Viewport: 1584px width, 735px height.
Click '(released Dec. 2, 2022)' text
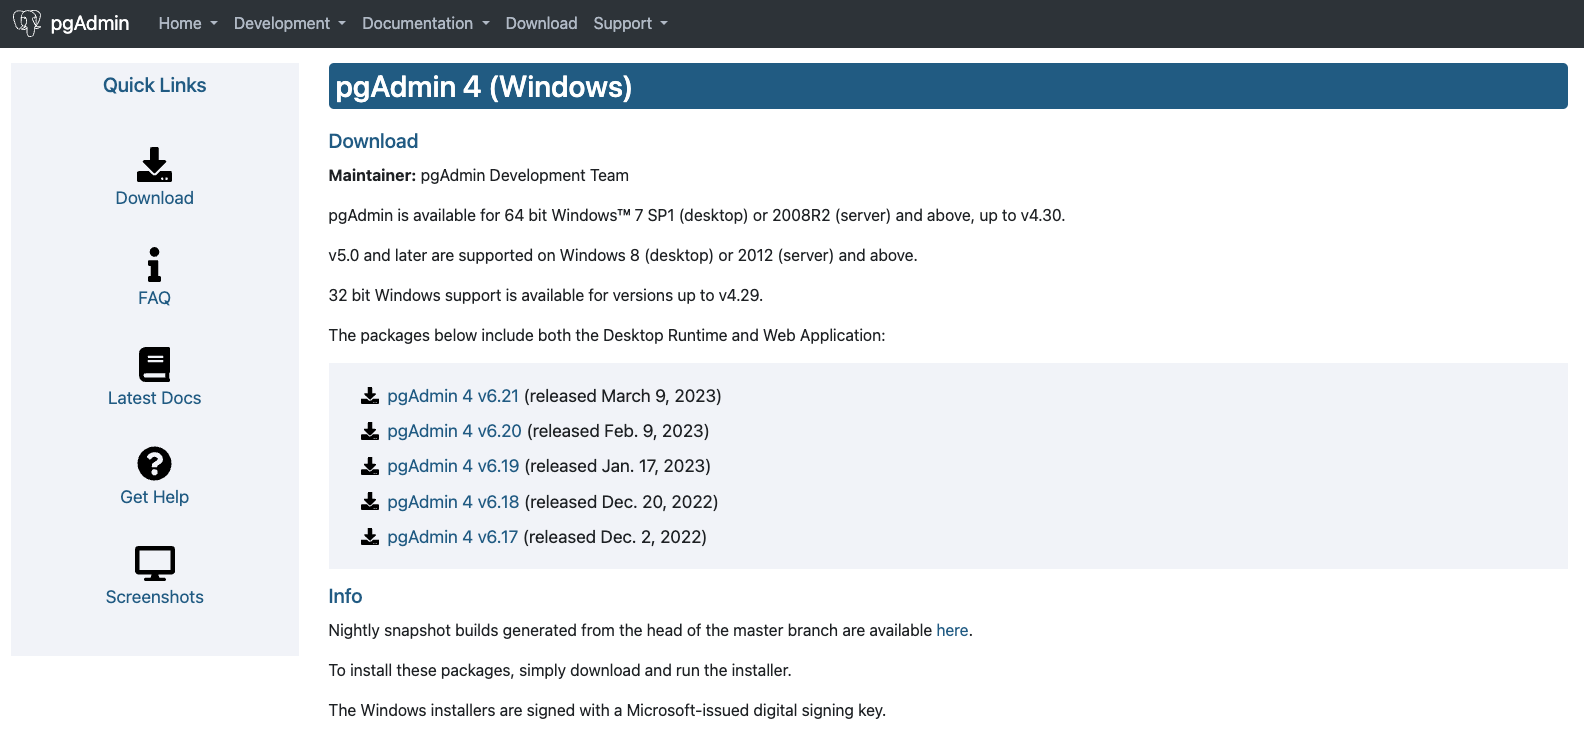(615, 537)
